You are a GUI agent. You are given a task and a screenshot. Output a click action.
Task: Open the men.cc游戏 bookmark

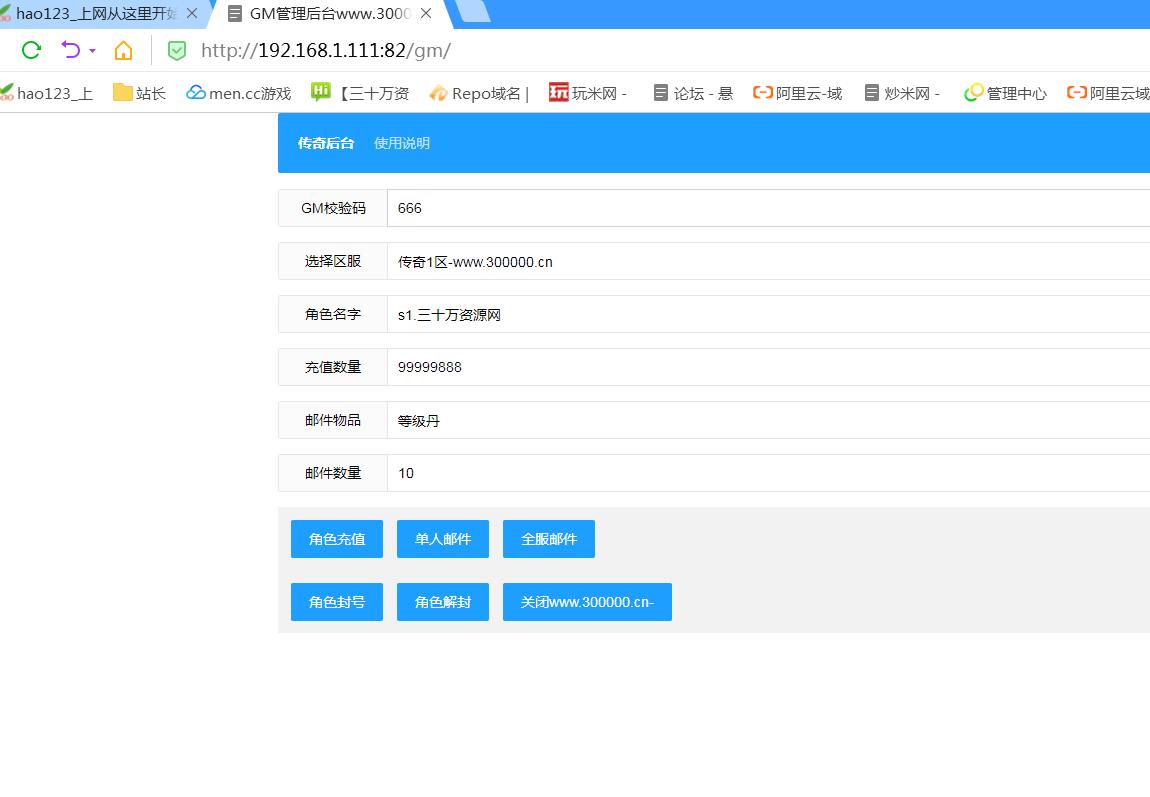(x=239, y=93)
